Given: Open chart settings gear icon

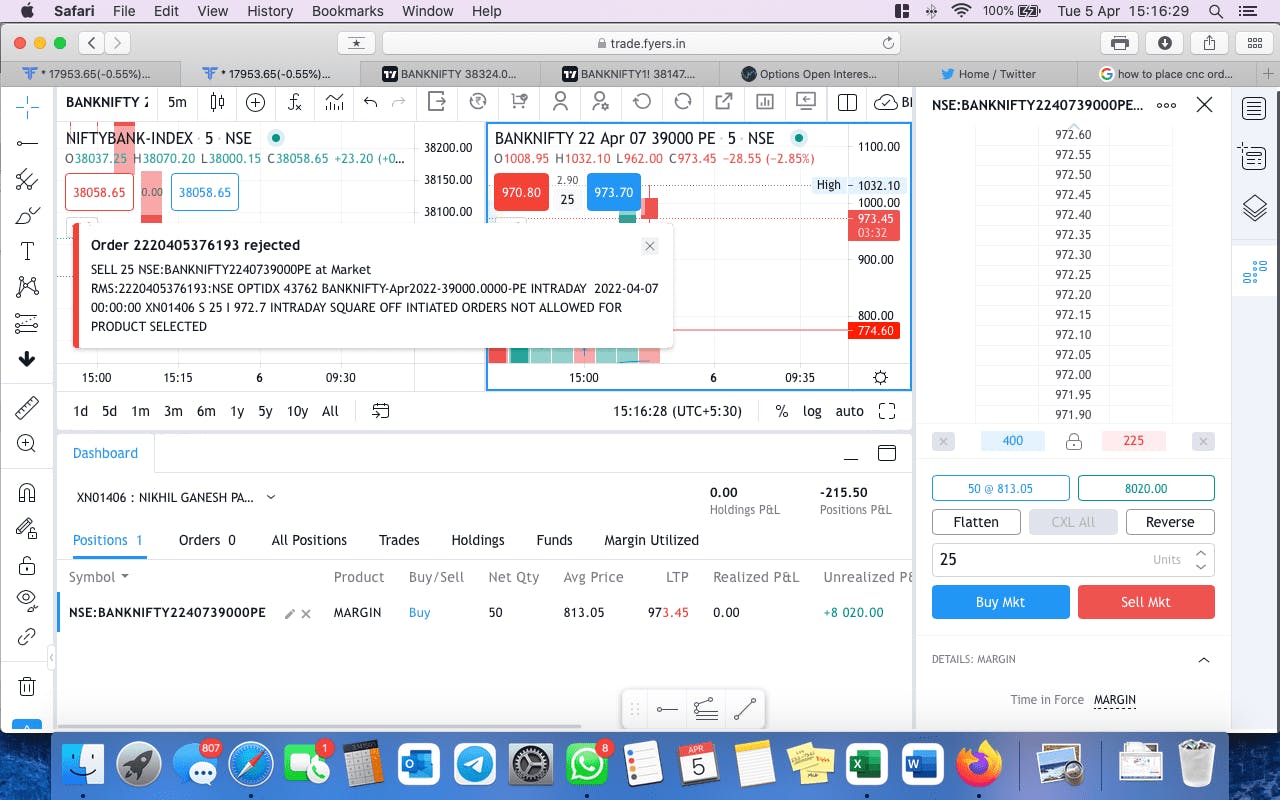Looking at the screenshot, I should point(880,377).
